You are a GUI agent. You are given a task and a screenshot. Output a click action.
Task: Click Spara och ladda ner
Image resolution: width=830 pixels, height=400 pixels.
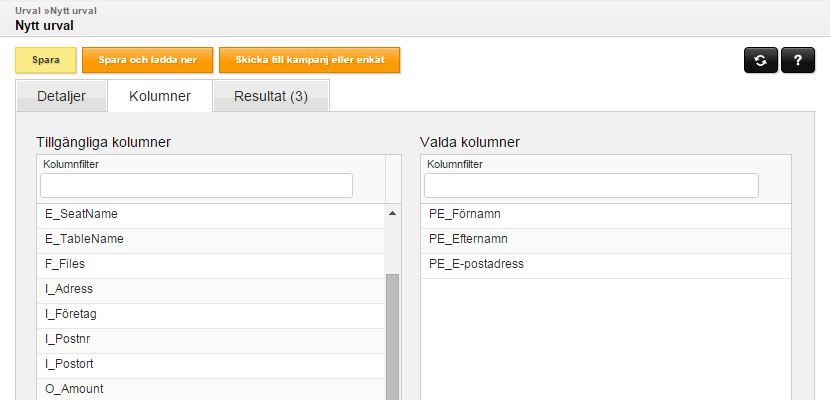(148, 60)
